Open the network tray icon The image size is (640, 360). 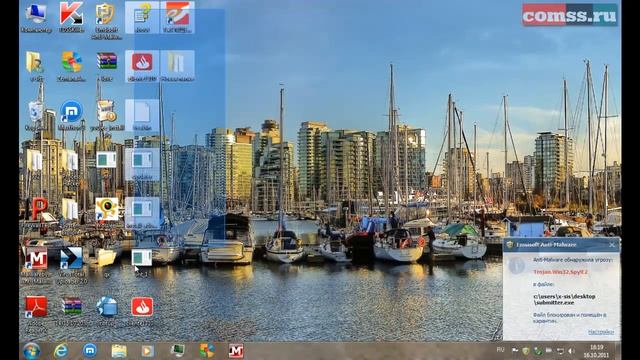pos(560,351)
